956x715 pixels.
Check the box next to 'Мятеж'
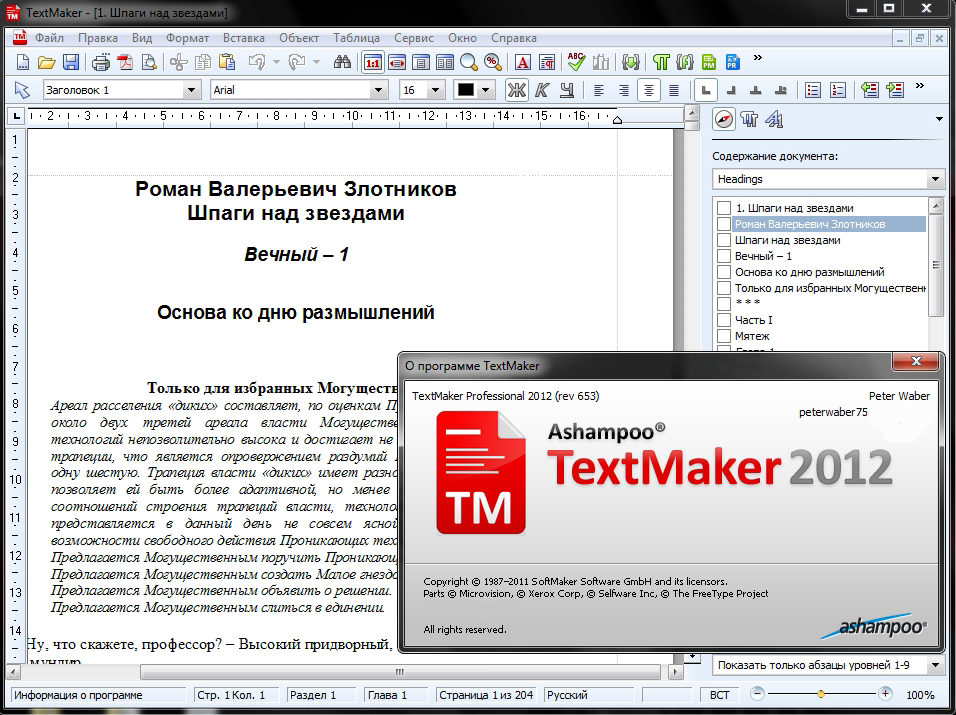(x=724, y=336)
